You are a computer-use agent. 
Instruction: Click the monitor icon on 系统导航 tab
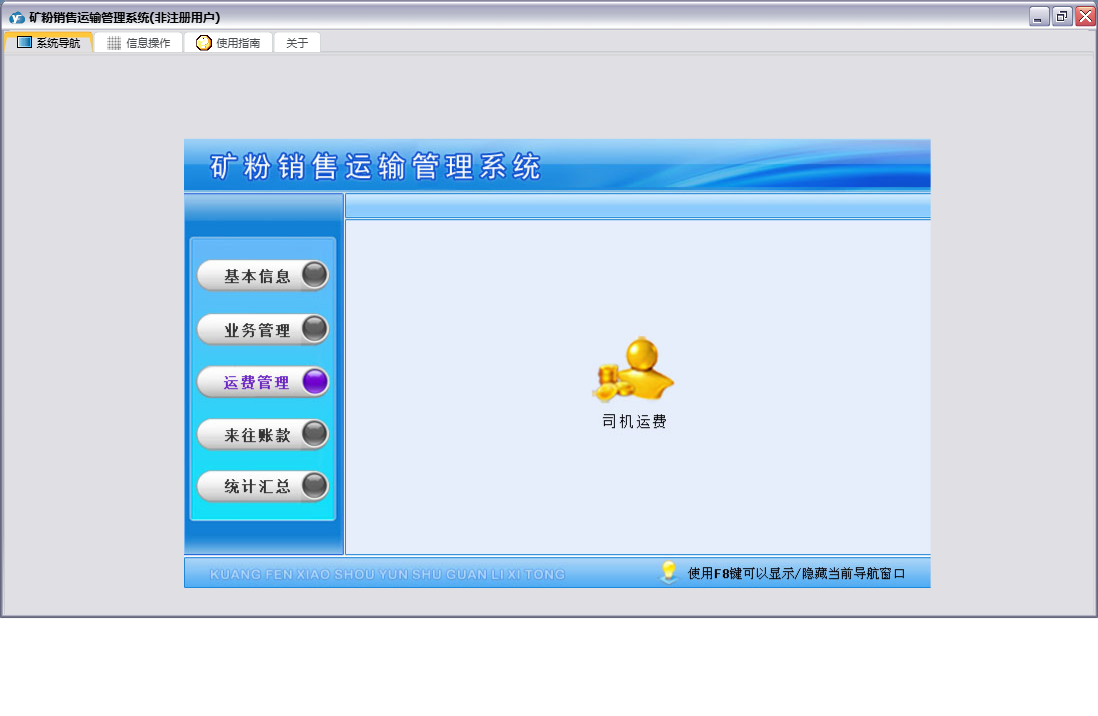(25, 42)
